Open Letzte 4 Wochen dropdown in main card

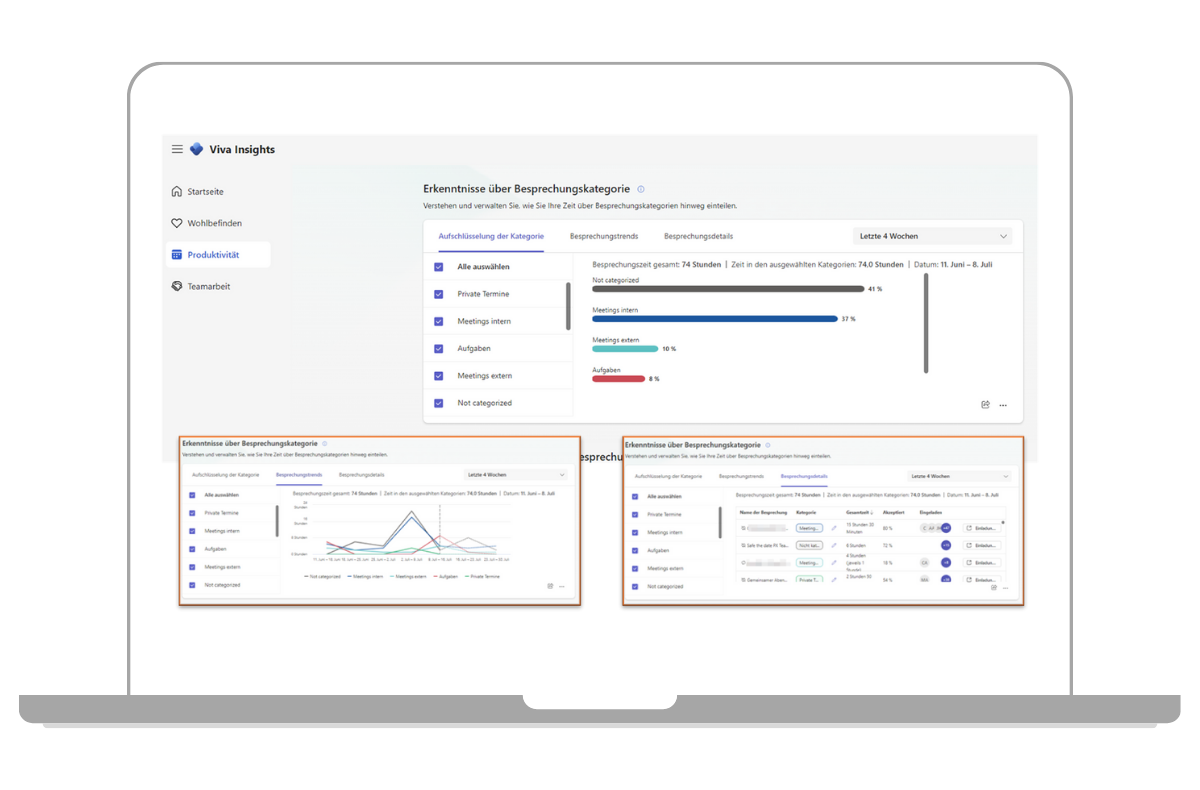tap(932, 236)
